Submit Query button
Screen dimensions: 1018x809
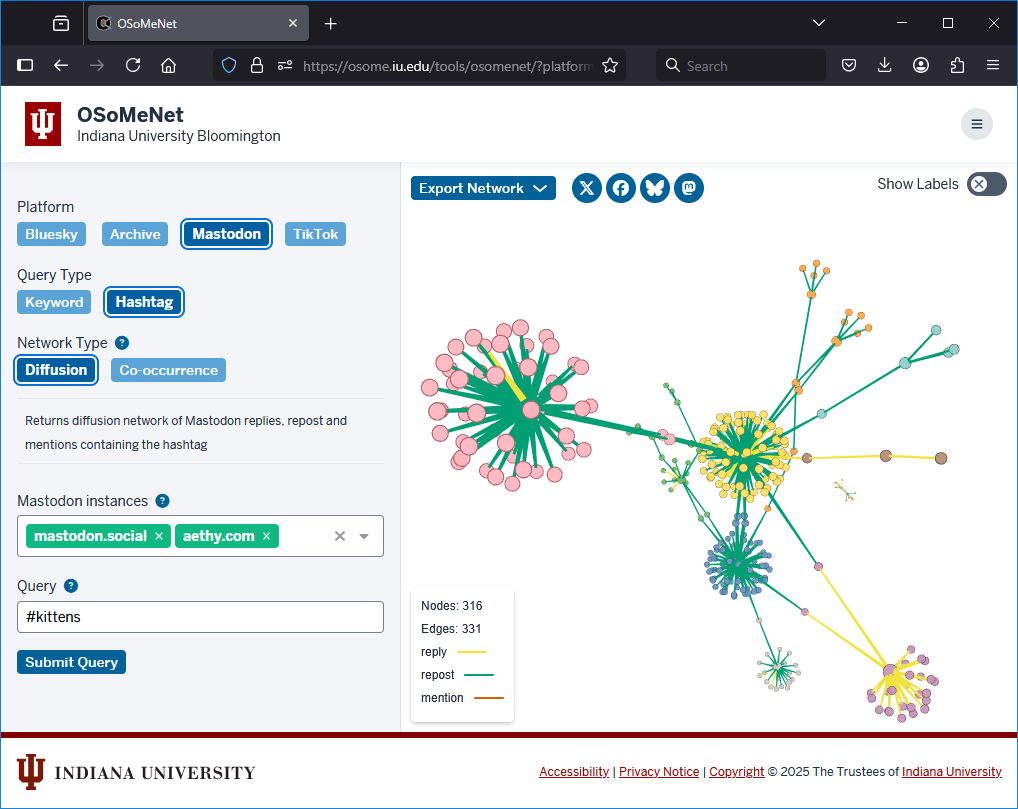click(71, 662)
